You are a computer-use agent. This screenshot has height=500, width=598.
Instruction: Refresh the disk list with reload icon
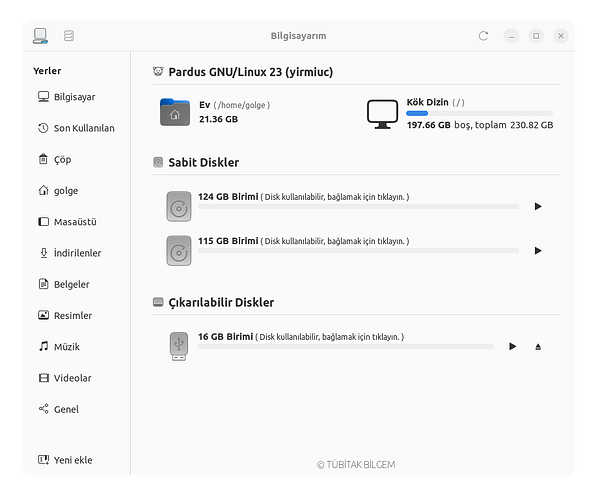483,36
